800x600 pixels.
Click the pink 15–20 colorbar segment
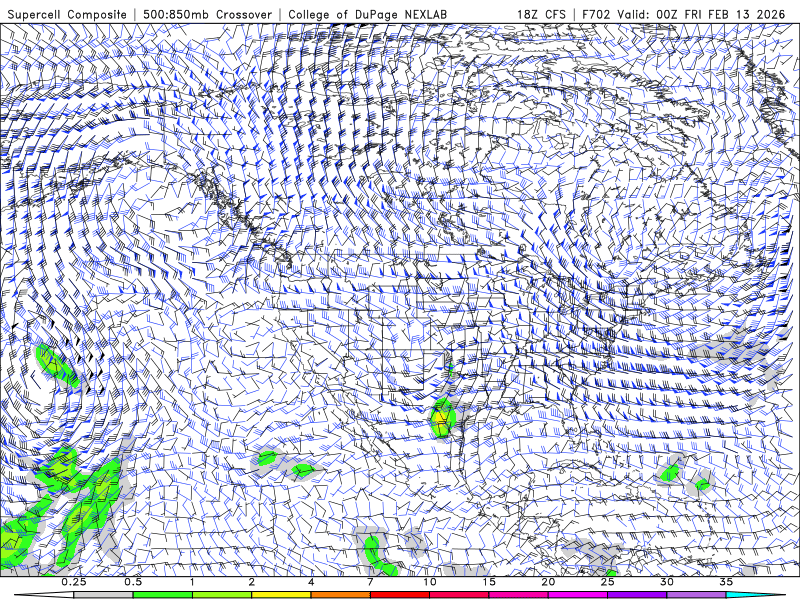click(518, 595)
